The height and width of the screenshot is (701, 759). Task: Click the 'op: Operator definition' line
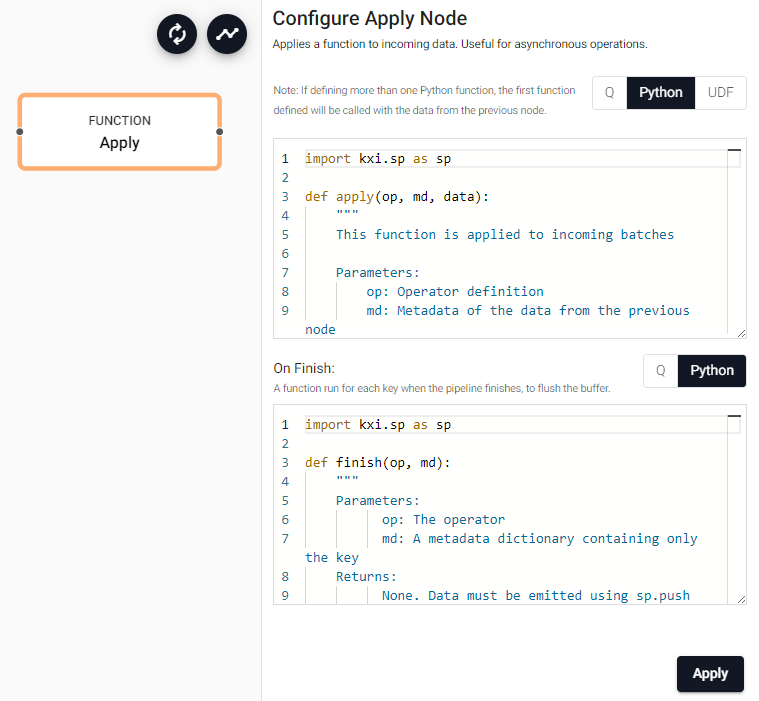click(x=455, y=291)
